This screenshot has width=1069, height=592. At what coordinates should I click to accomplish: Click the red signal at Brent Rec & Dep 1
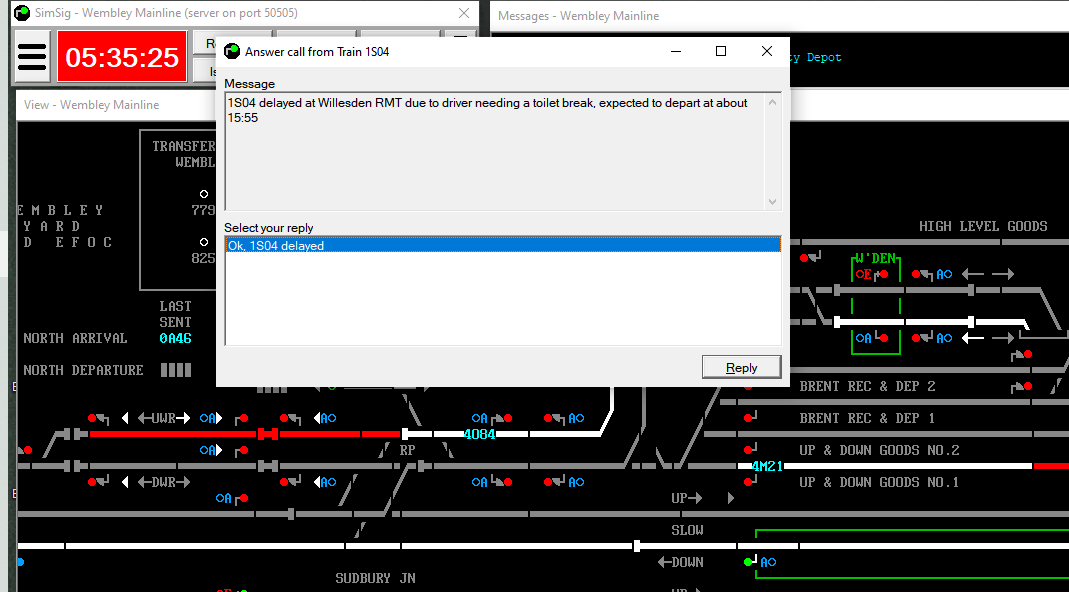(750, 417)
